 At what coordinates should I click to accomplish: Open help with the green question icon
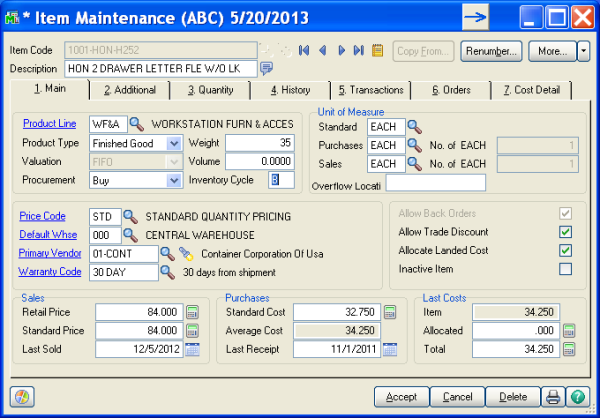[577, 396]
